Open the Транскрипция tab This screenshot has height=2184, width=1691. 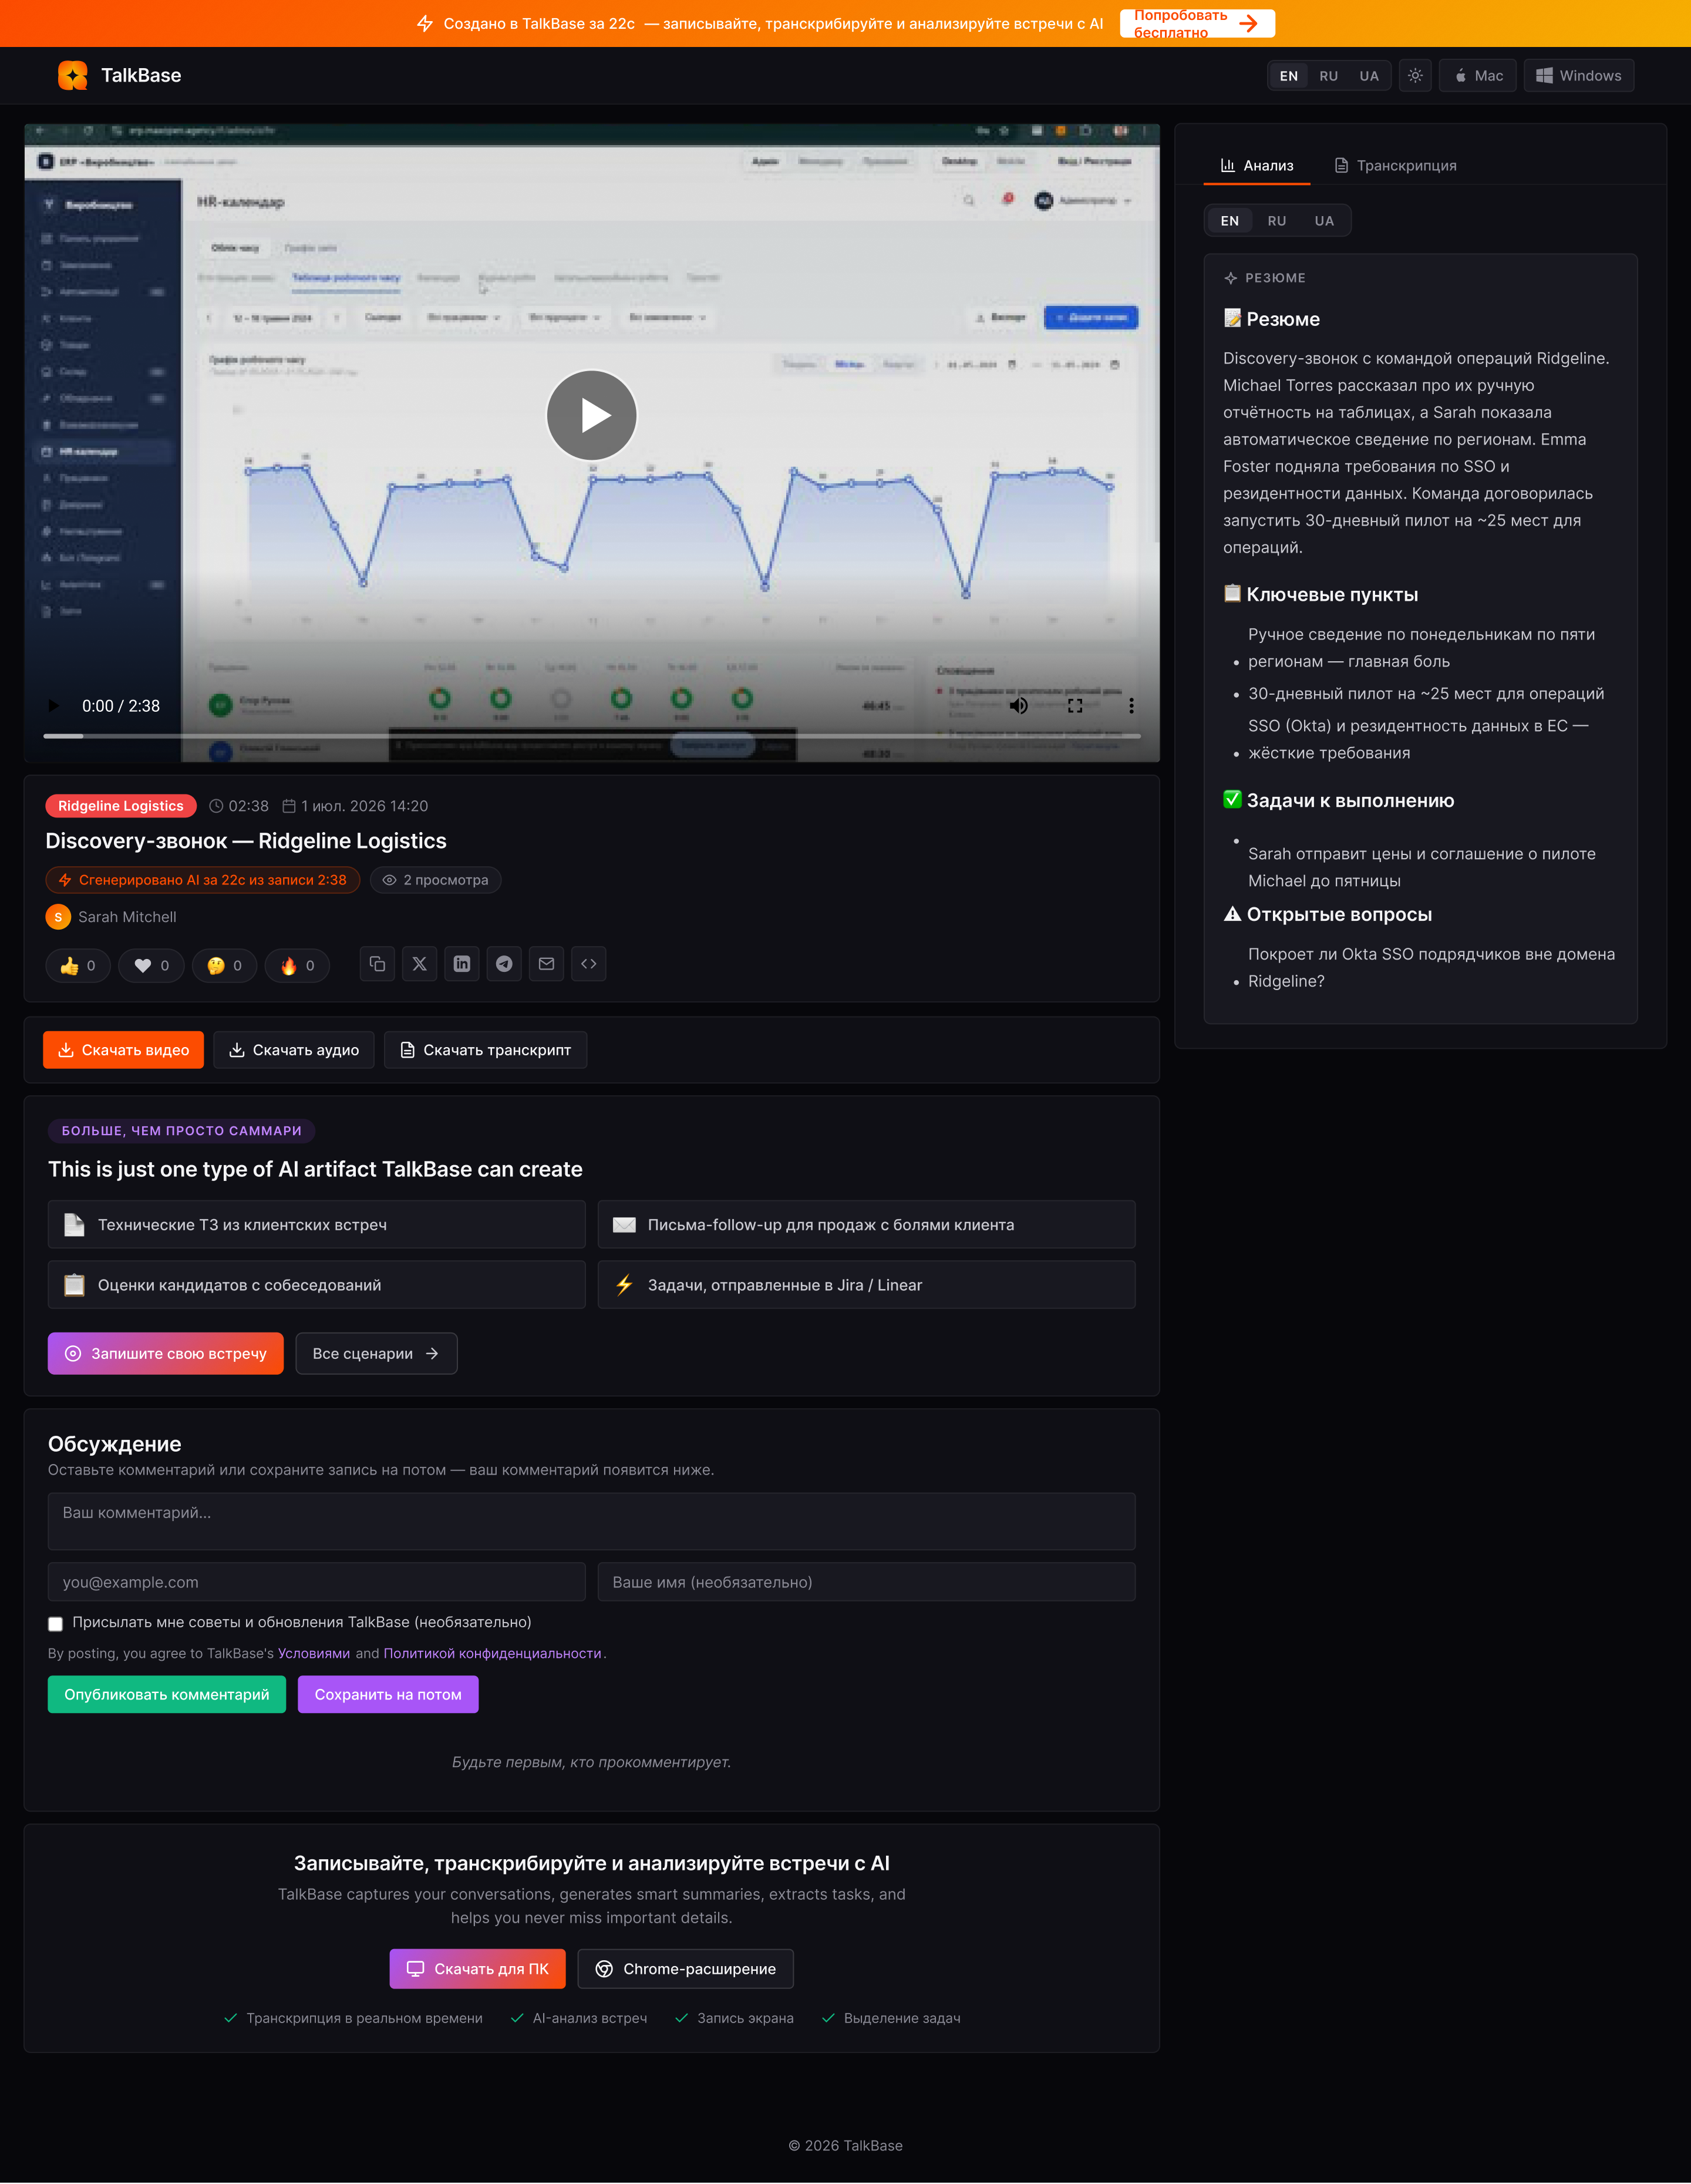coord(1395,166)
